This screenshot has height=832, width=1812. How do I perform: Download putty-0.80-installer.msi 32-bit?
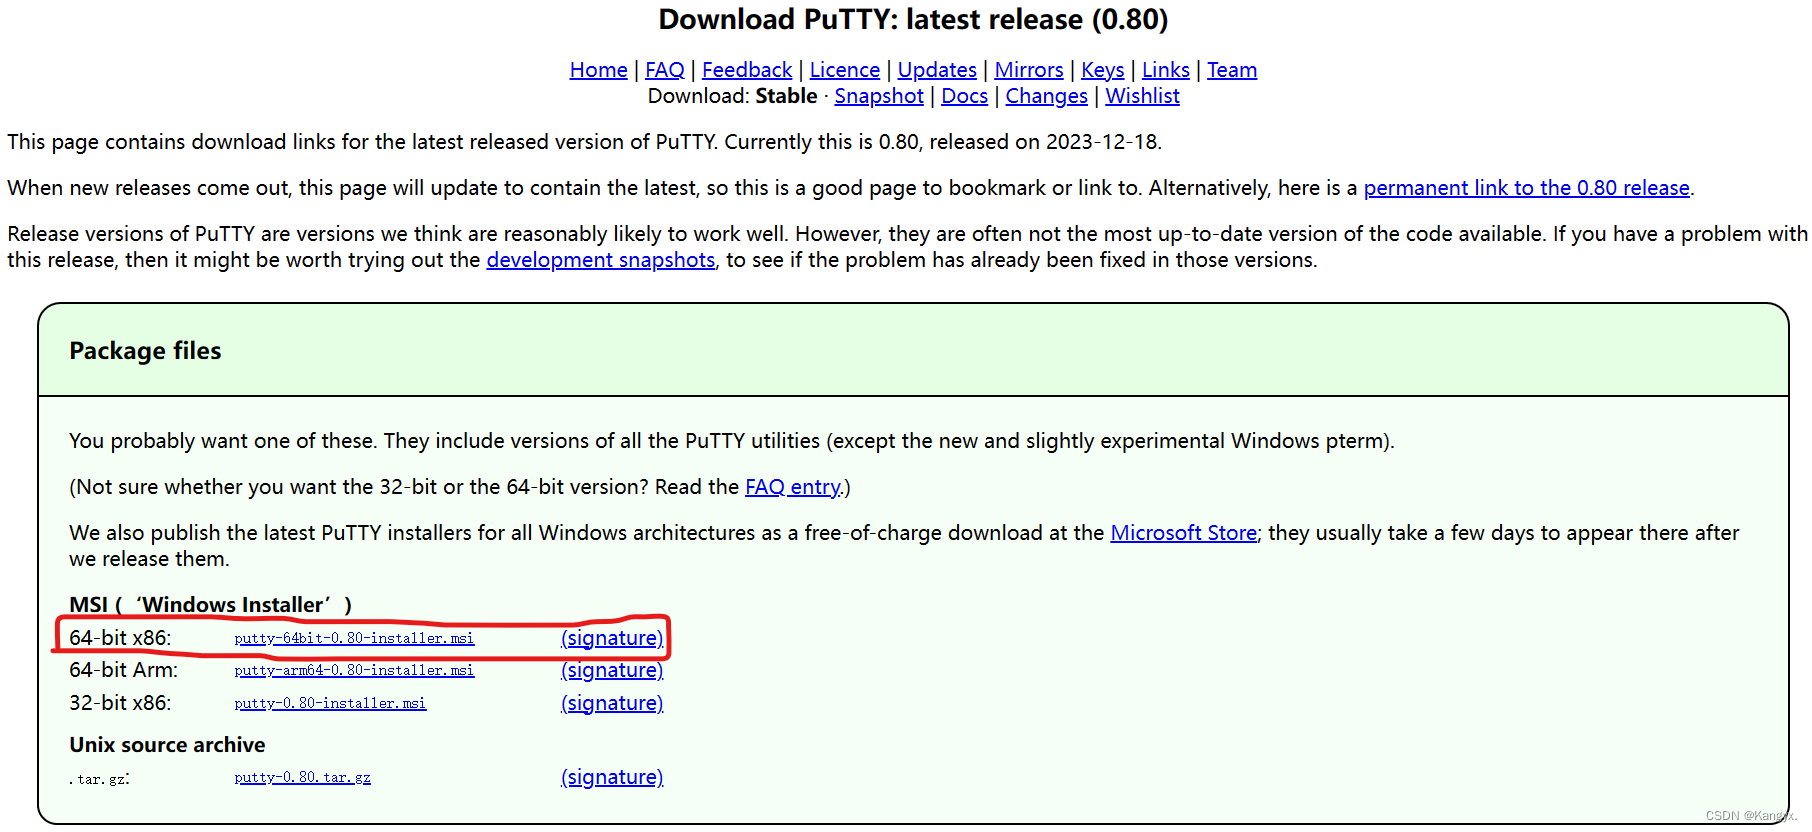[x=330, y=703]
